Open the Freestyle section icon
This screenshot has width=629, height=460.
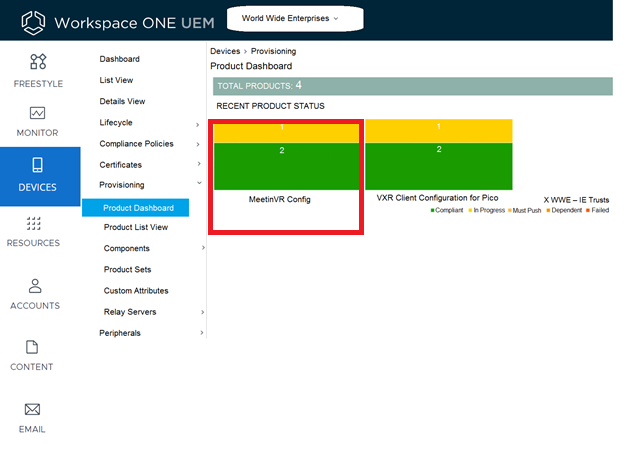coord(38,61)
